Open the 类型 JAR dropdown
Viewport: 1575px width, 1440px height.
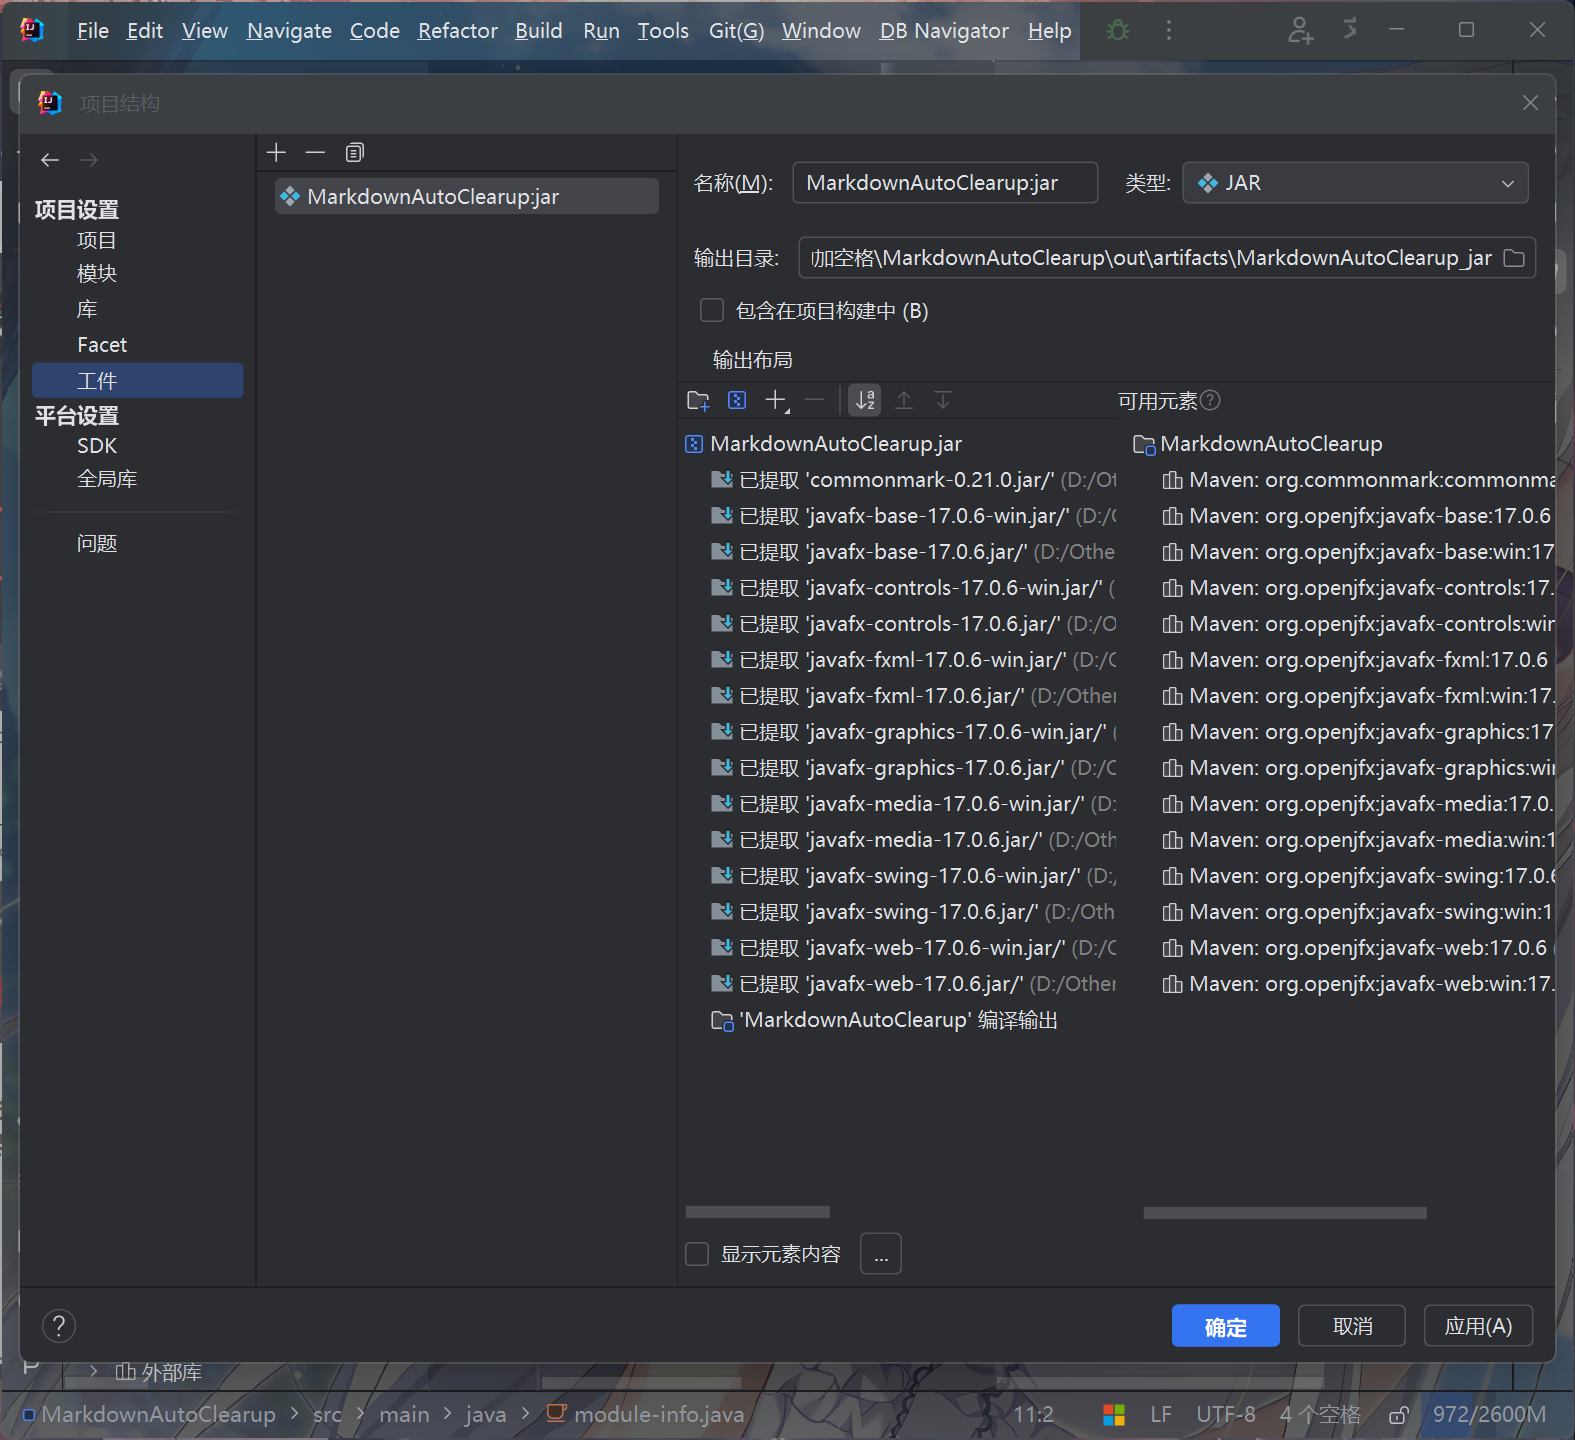[1355, 183]
